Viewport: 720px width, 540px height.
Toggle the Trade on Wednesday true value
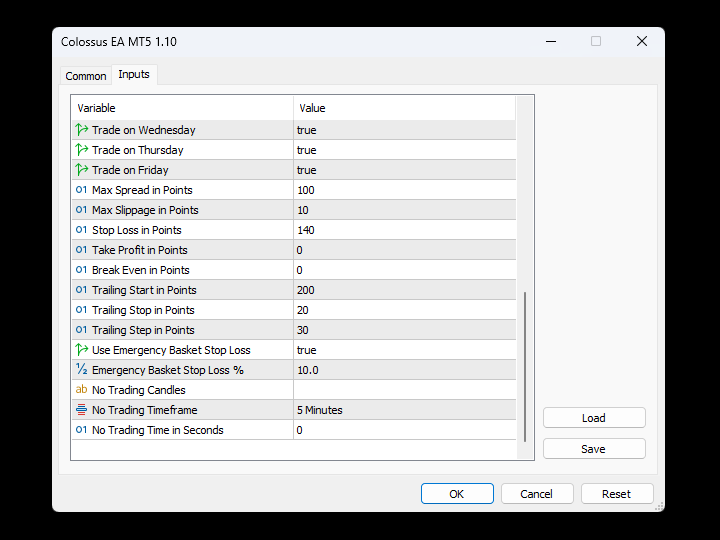click(405, 130)
